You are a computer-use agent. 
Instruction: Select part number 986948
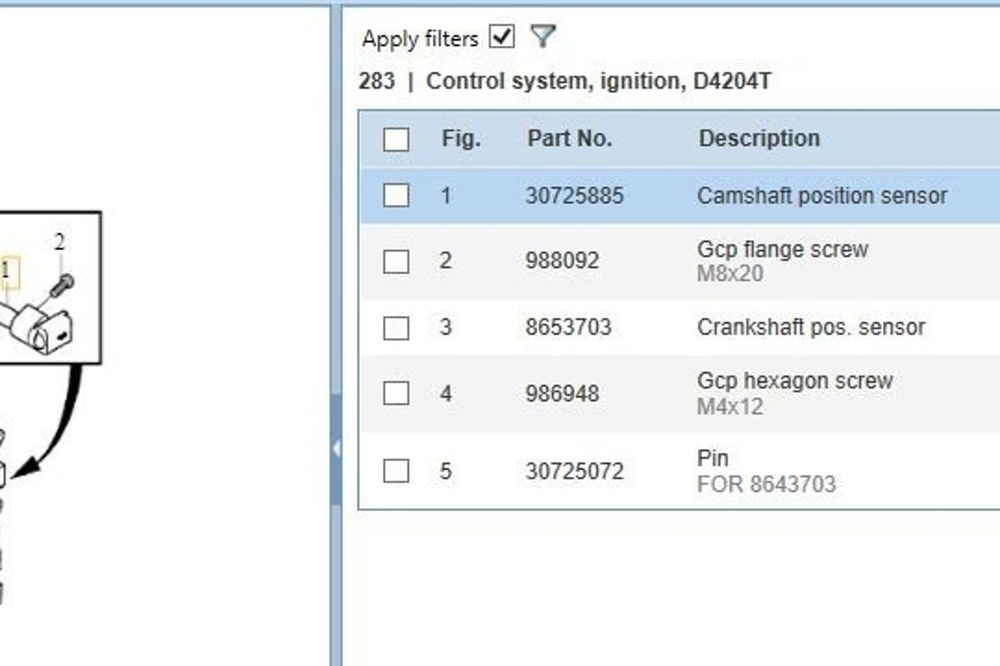(x=562, y=394)
